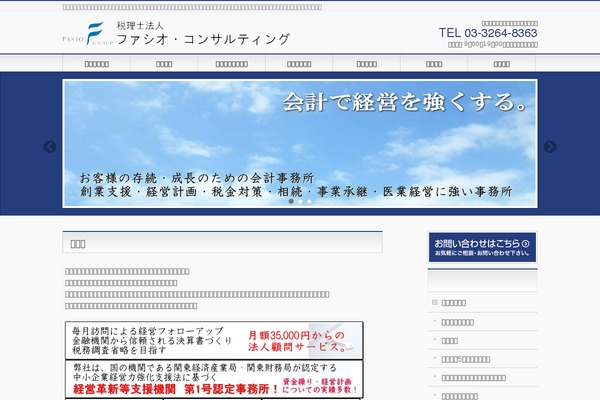Open the 月額35,000円からの法人顧問サービス banner

214,340
